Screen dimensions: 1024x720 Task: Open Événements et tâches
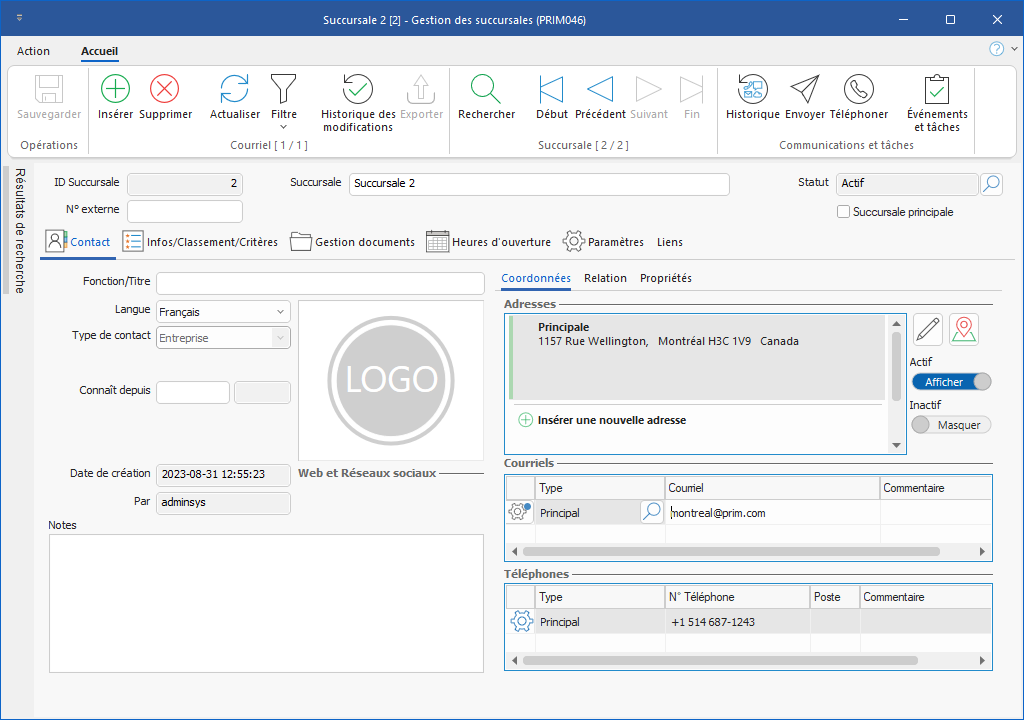[936, 89]
